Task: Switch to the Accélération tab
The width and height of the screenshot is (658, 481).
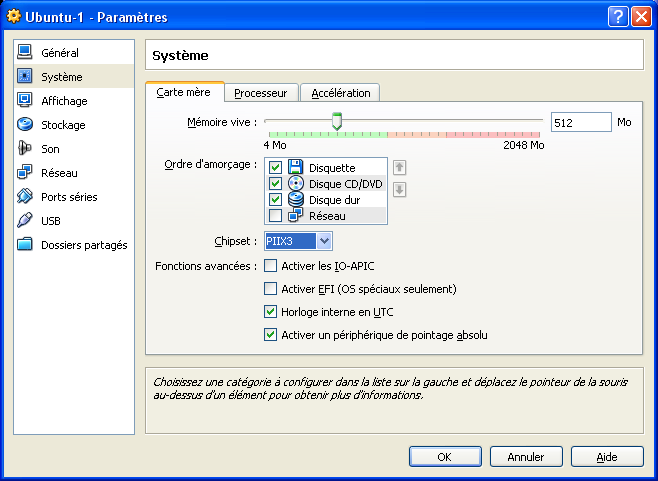Action: [x=340, y=93]
